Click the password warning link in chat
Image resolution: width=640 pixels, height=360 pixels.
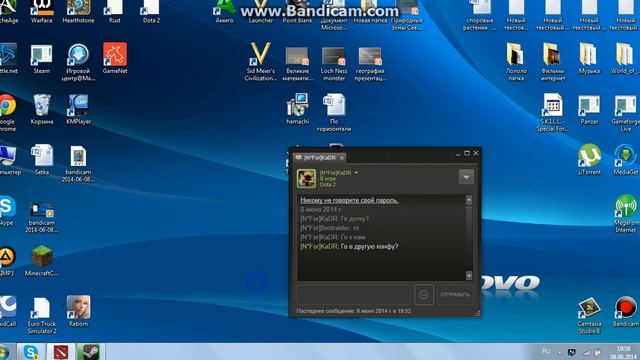tap(349, 200)
